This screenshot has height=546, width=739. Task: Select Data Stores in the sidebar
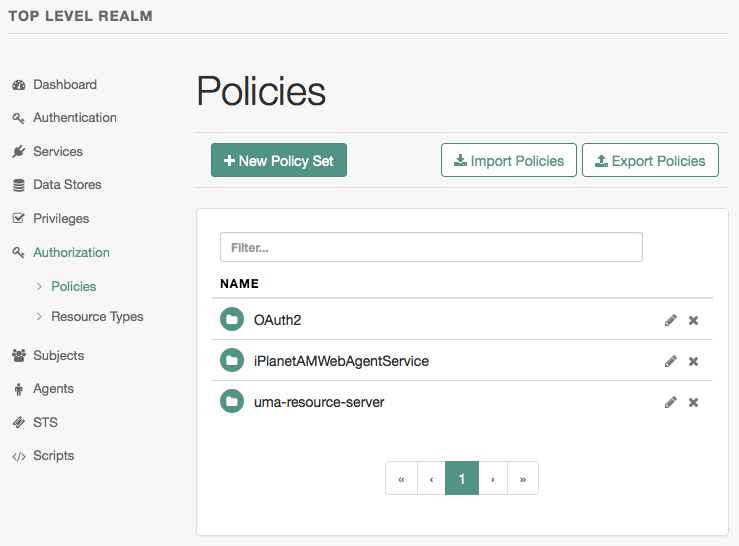(x=67, y=185)
